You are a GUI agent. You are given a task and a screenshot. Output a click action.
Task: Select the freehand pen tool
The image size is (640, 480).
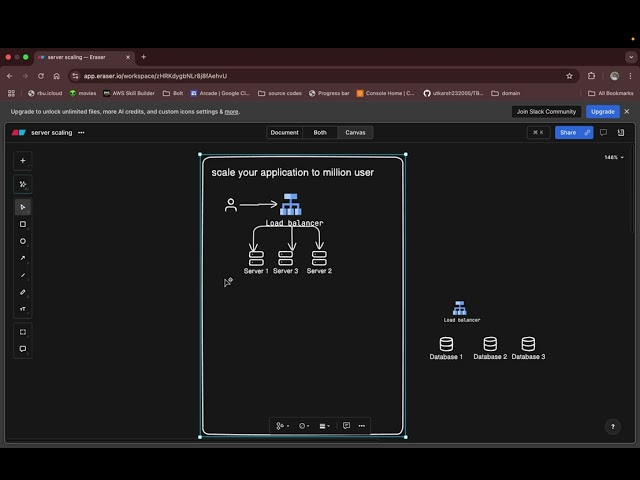tap(23, 292)
